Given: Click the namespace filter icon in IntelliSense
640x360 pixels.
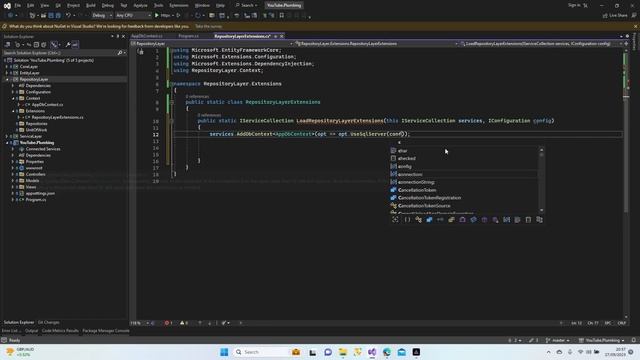Looking at the screenshot, I should click(x=407, y=220).
